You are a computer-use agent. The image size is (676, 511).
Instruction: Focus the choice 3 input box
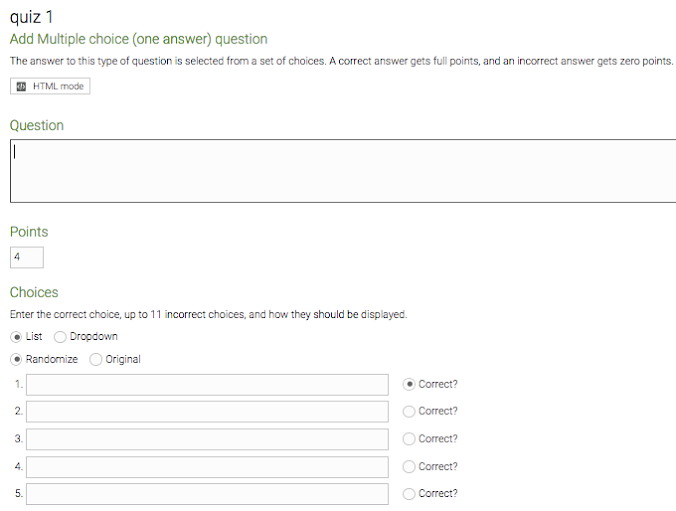207,439
